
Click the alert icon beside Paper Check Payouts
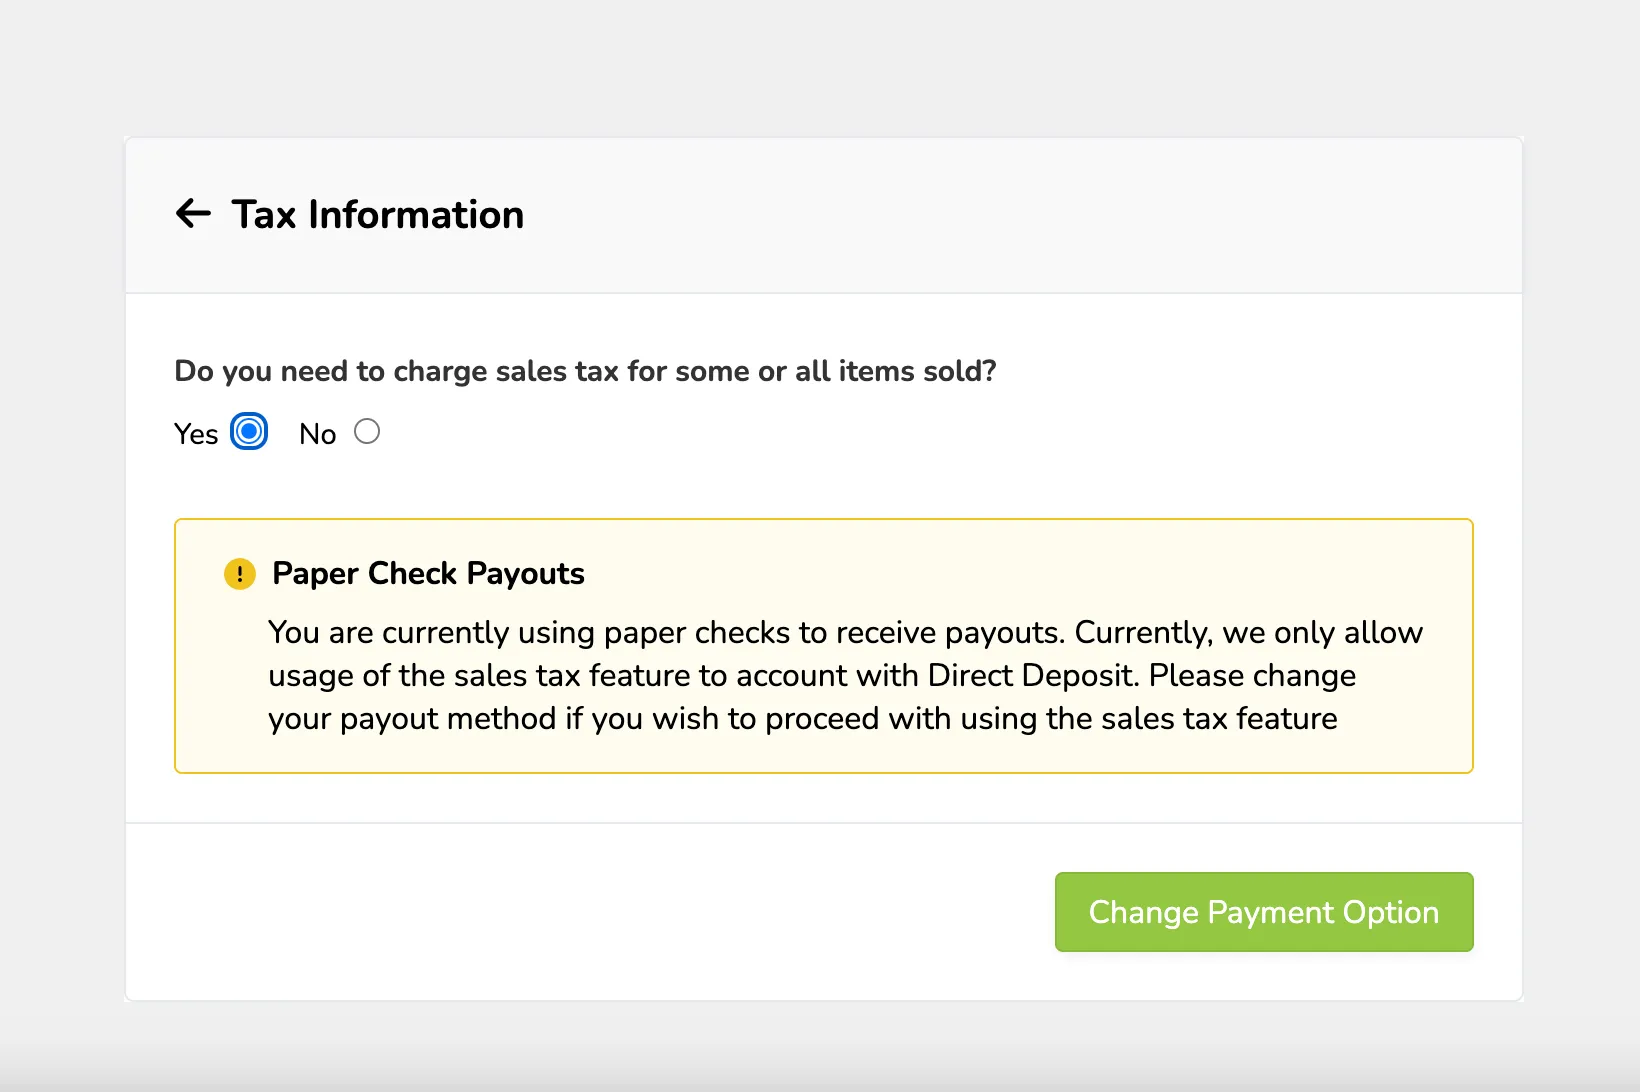pos(240,574)
